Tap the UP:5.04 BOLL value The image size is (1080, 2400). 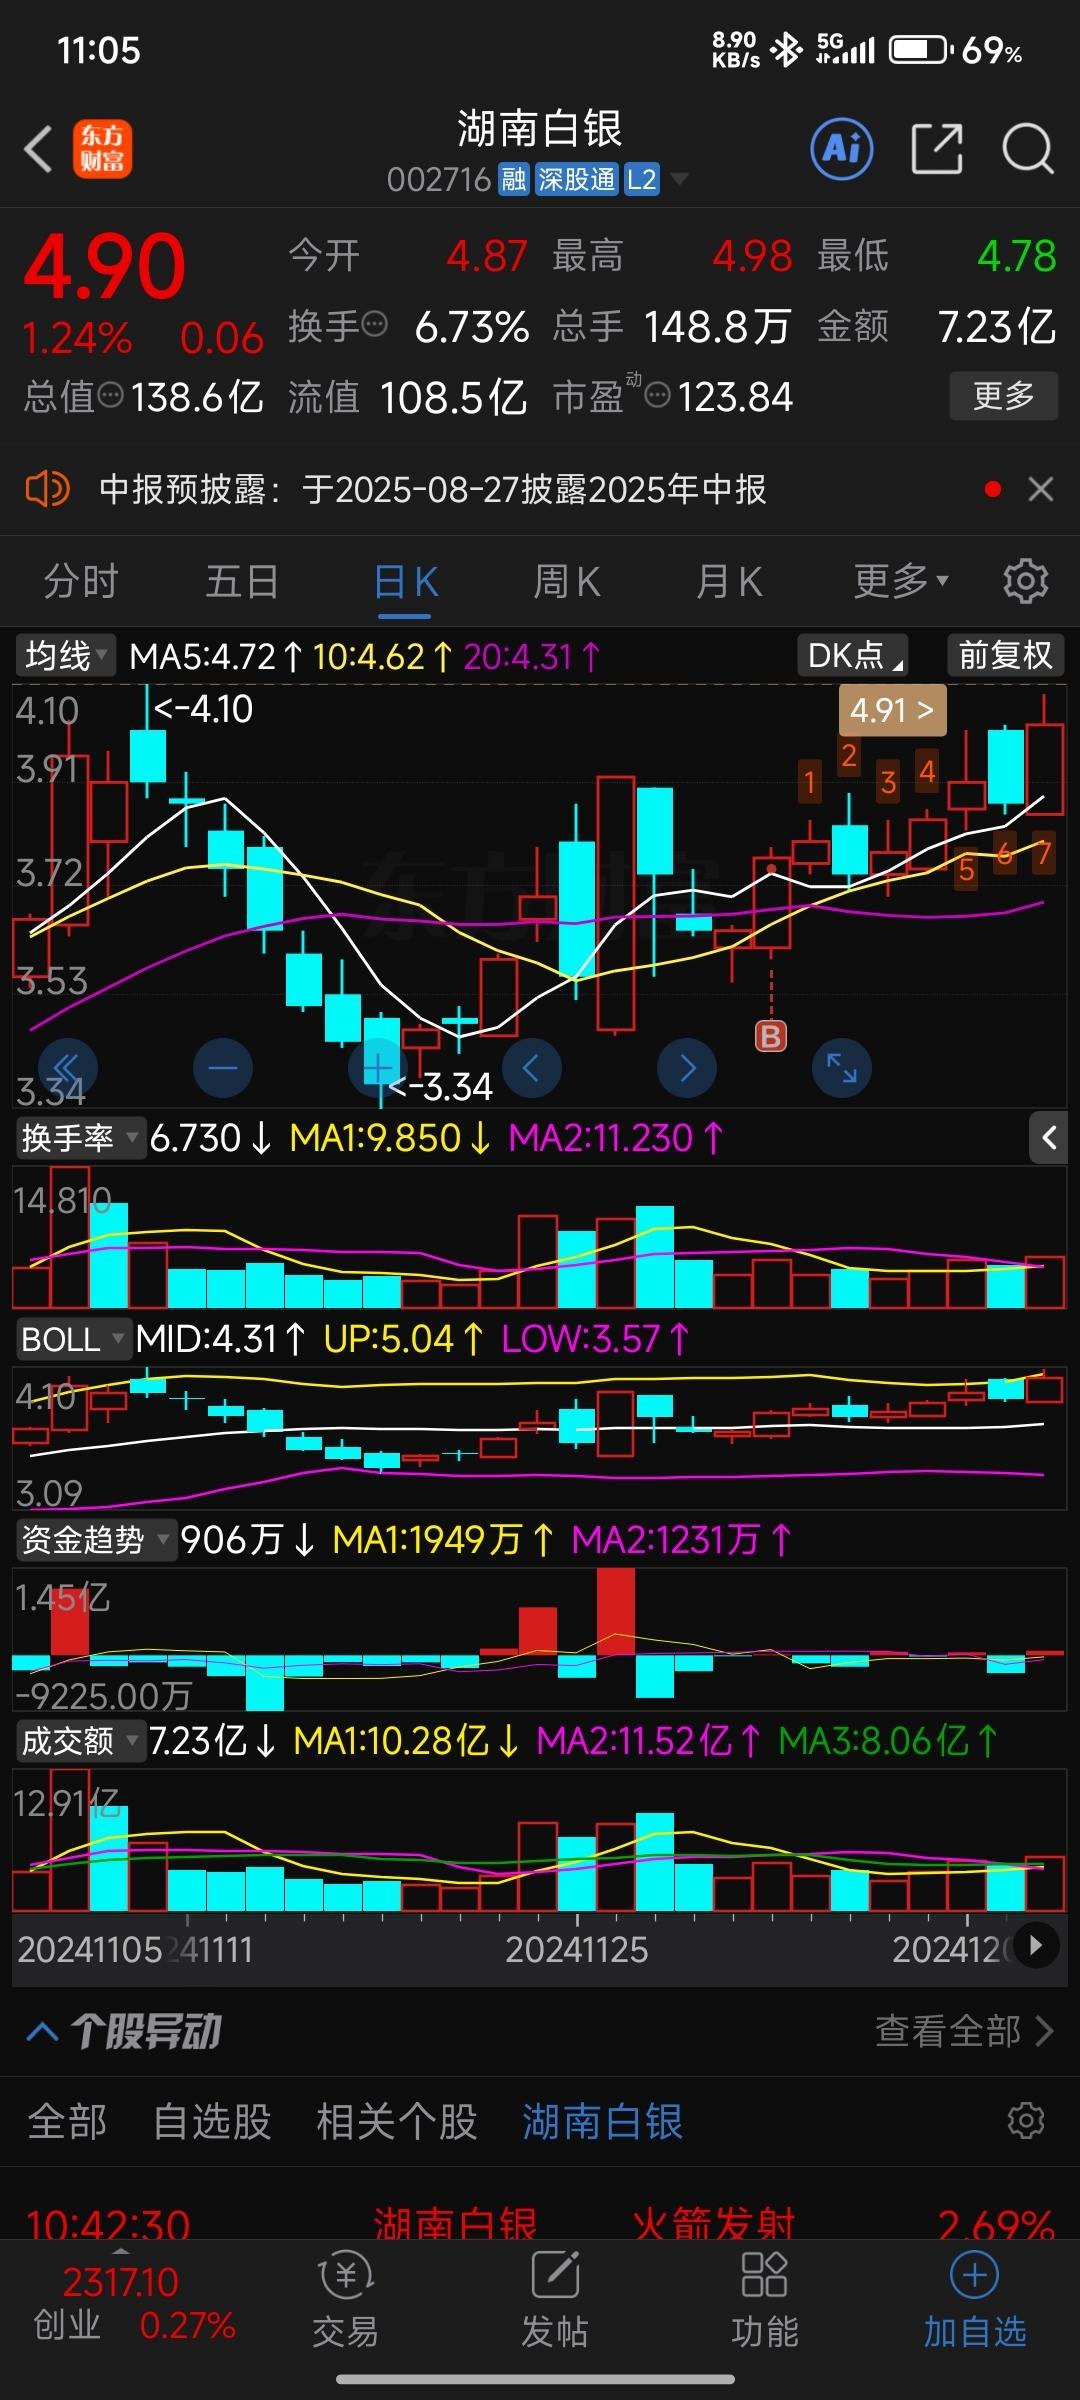pyautogui.click(x=403, y=1339)
